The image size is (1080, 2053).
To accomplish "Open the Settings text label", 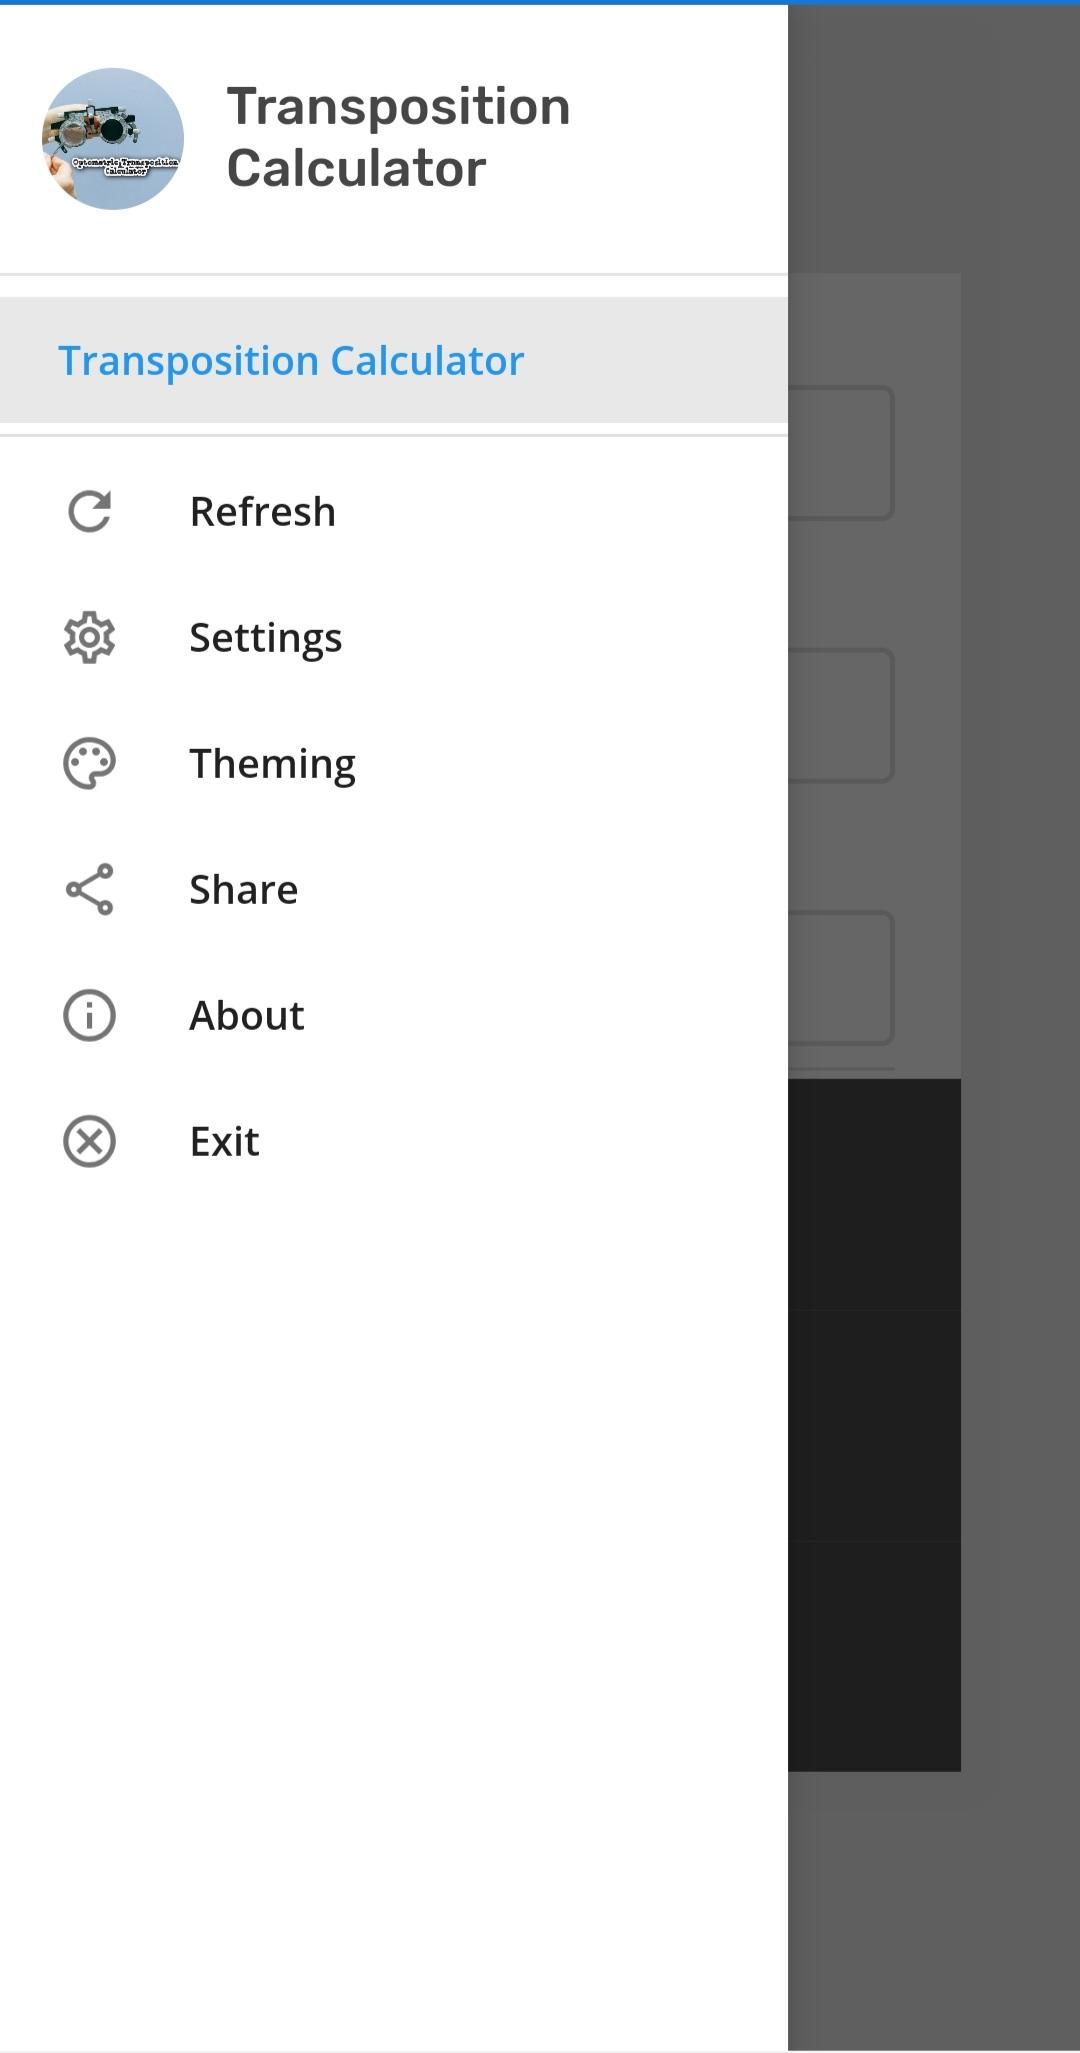I will pyautogui.click(x=266, y=638).
